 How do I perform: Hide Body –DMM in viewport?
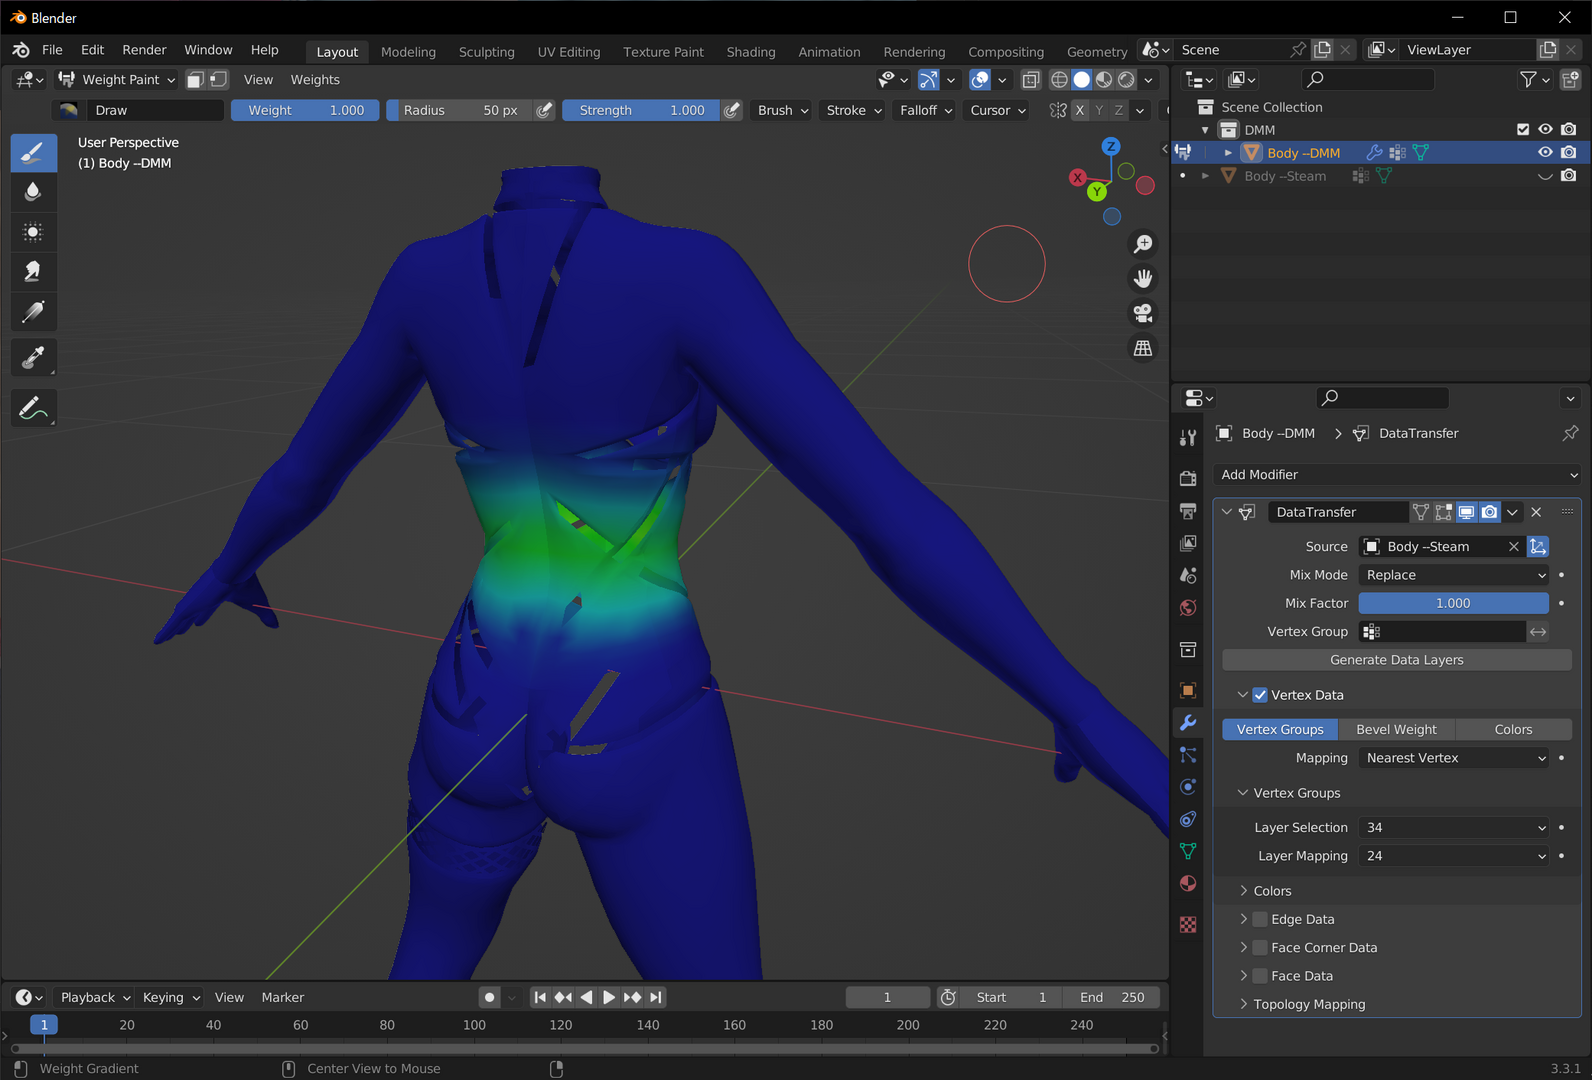1545,152
